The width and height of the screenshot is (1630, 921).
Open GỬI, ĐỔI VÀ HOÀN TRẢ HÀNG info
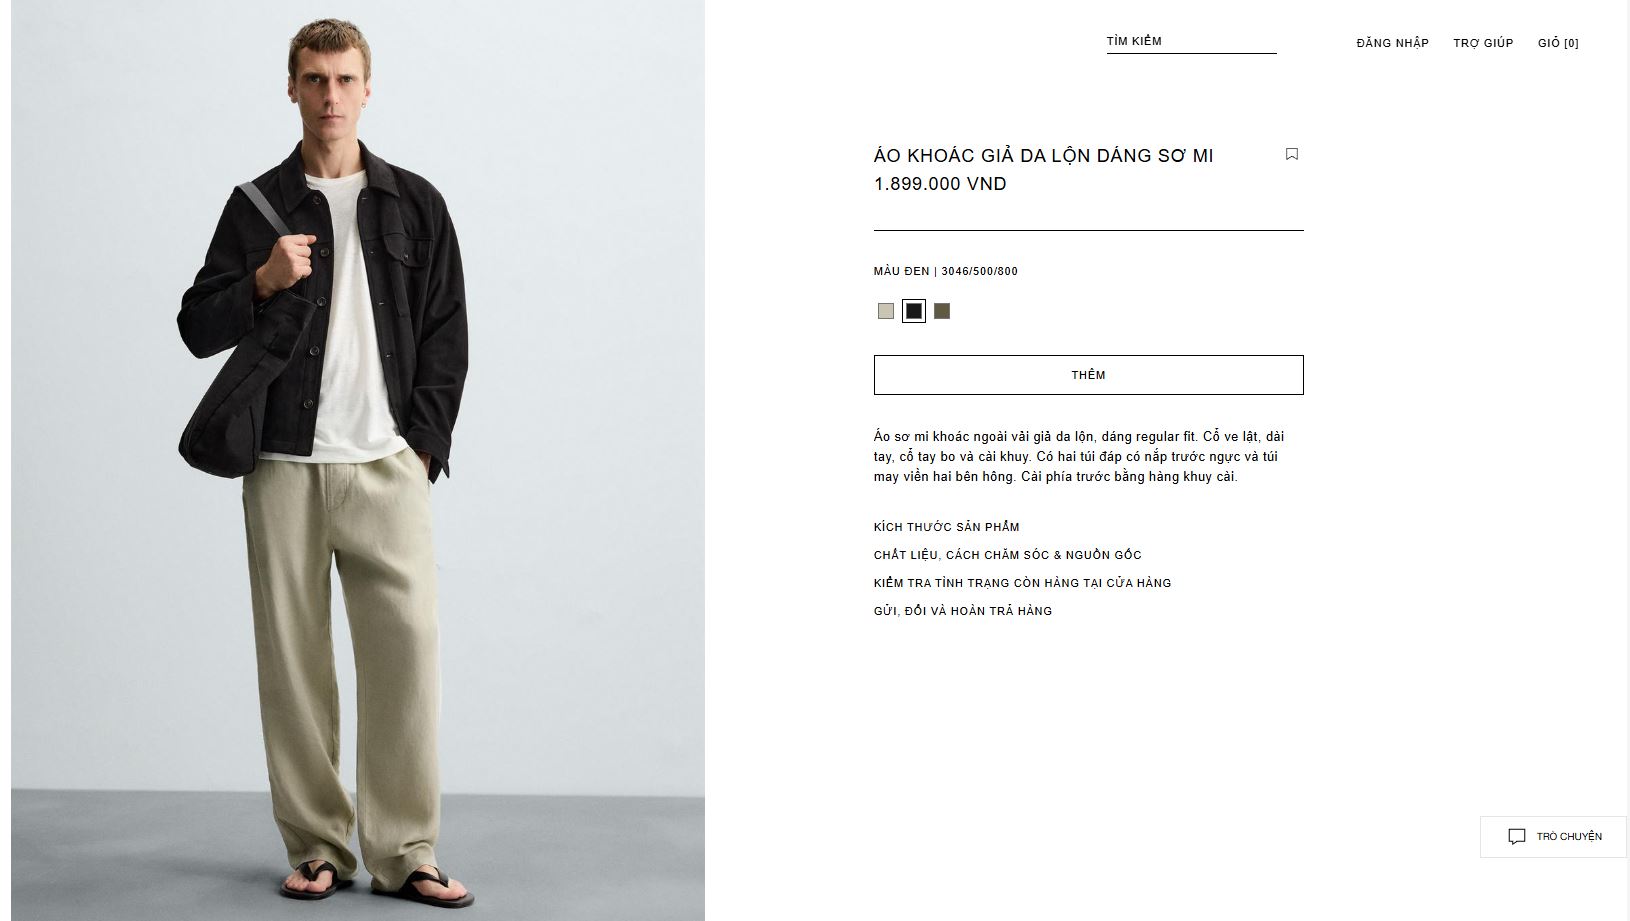point(963,611)
